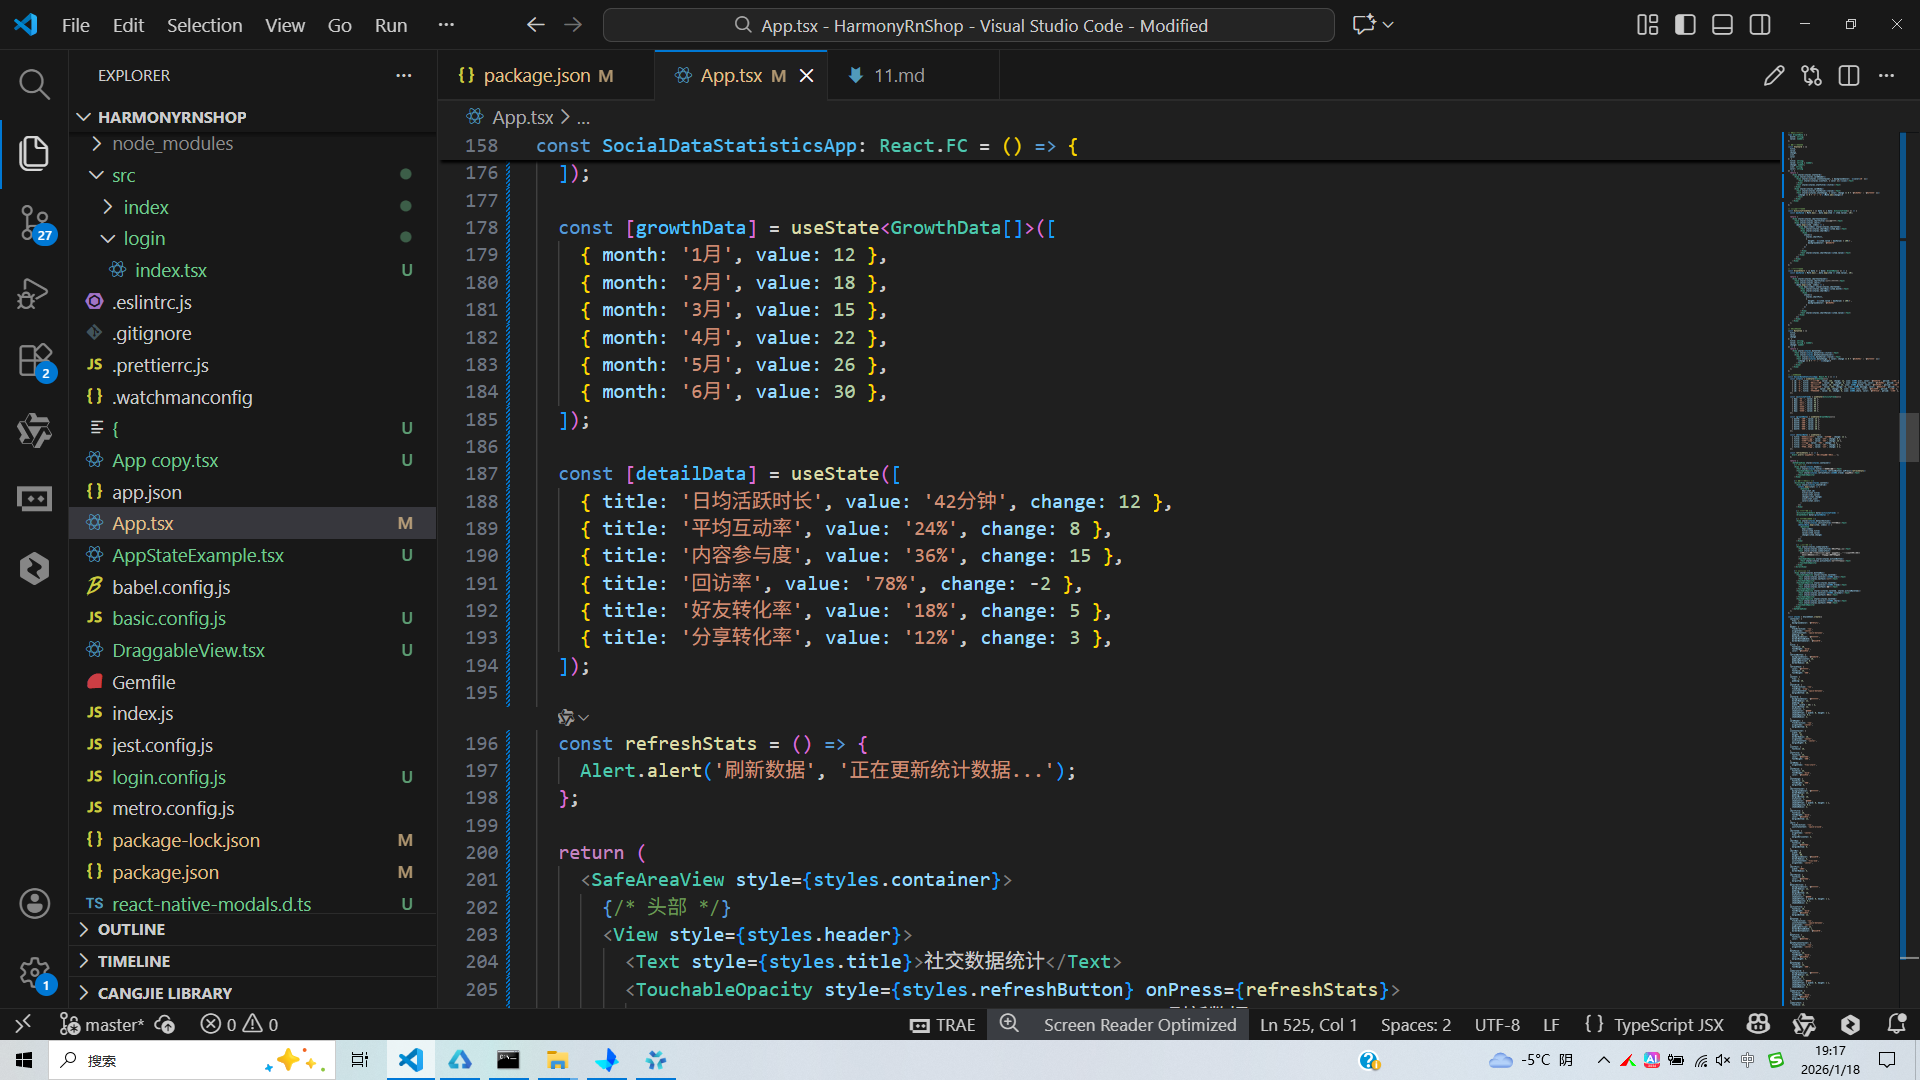
Task: Toggle the secondary side bar
Action: [1760, 25]
